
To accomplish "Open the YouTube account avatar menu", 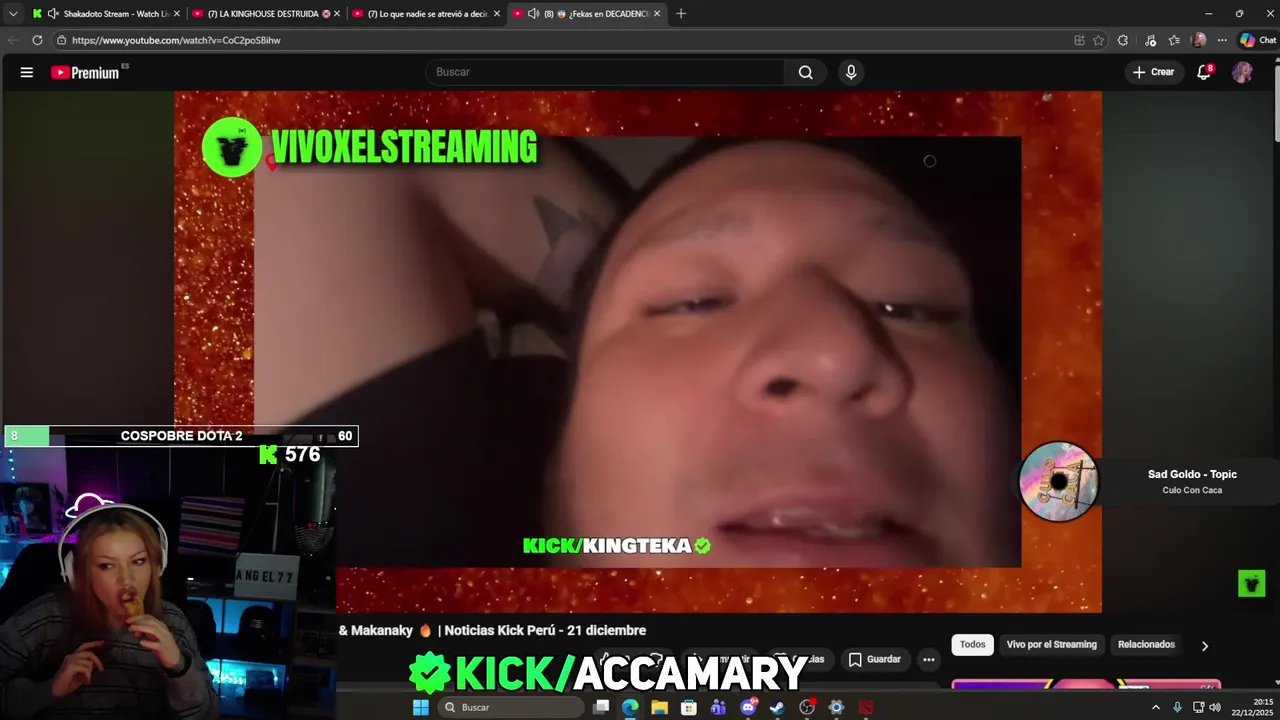I will [1242, 72].
